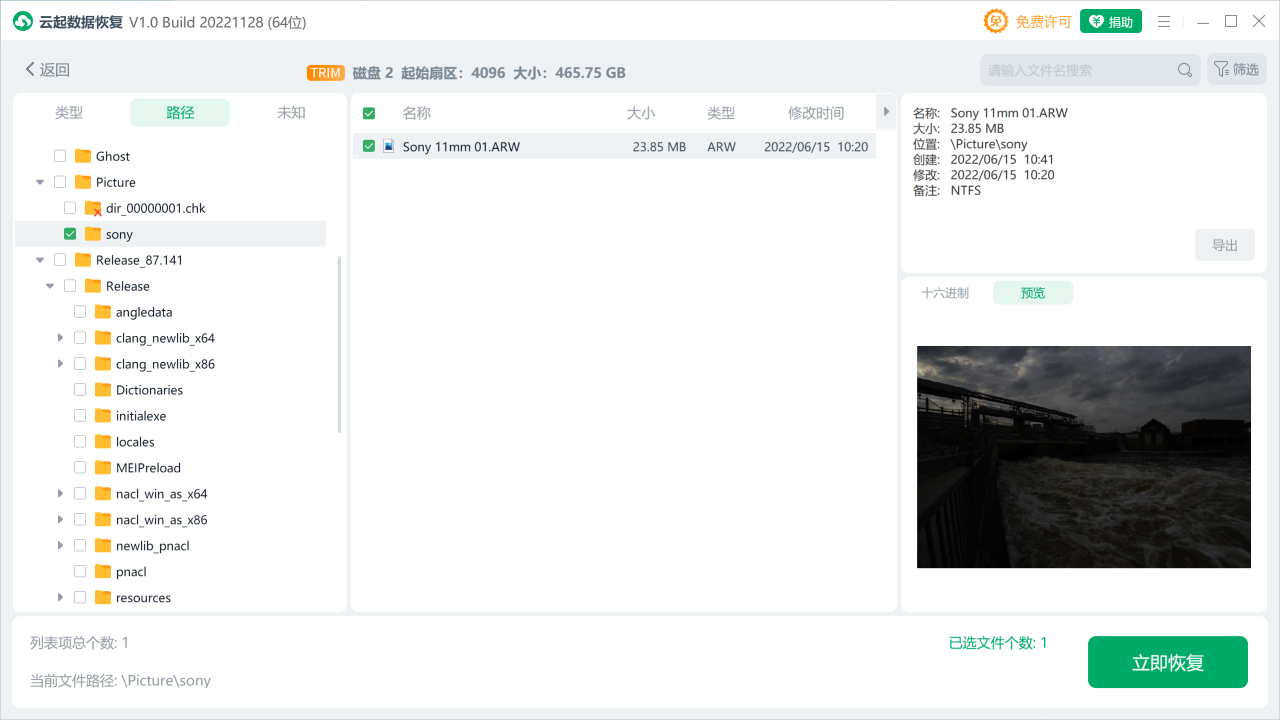Screen dimensions: 1280x720
Task: Click the 免费许可 license icon
Action: (x=997, y=20)
